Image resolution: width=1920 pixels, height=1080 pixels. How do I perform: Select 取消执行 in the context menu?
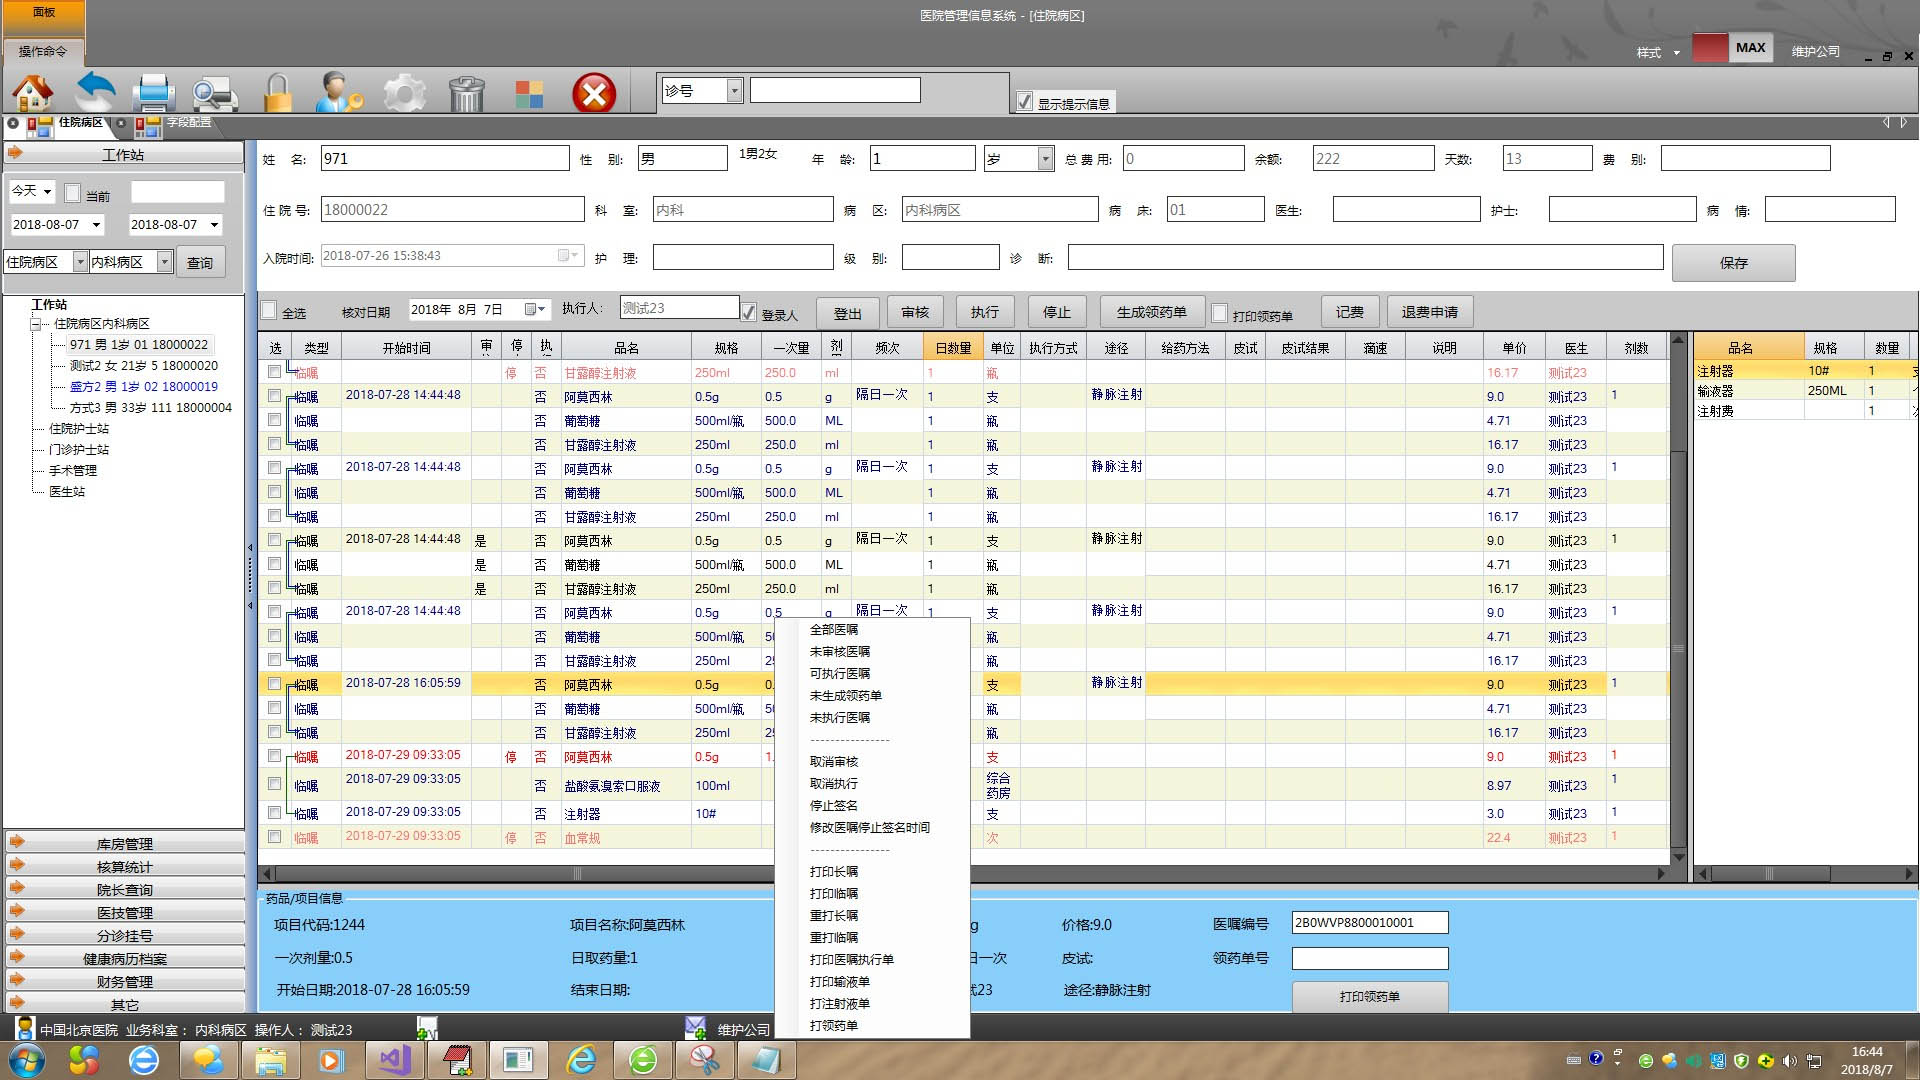tap(834, 783)
